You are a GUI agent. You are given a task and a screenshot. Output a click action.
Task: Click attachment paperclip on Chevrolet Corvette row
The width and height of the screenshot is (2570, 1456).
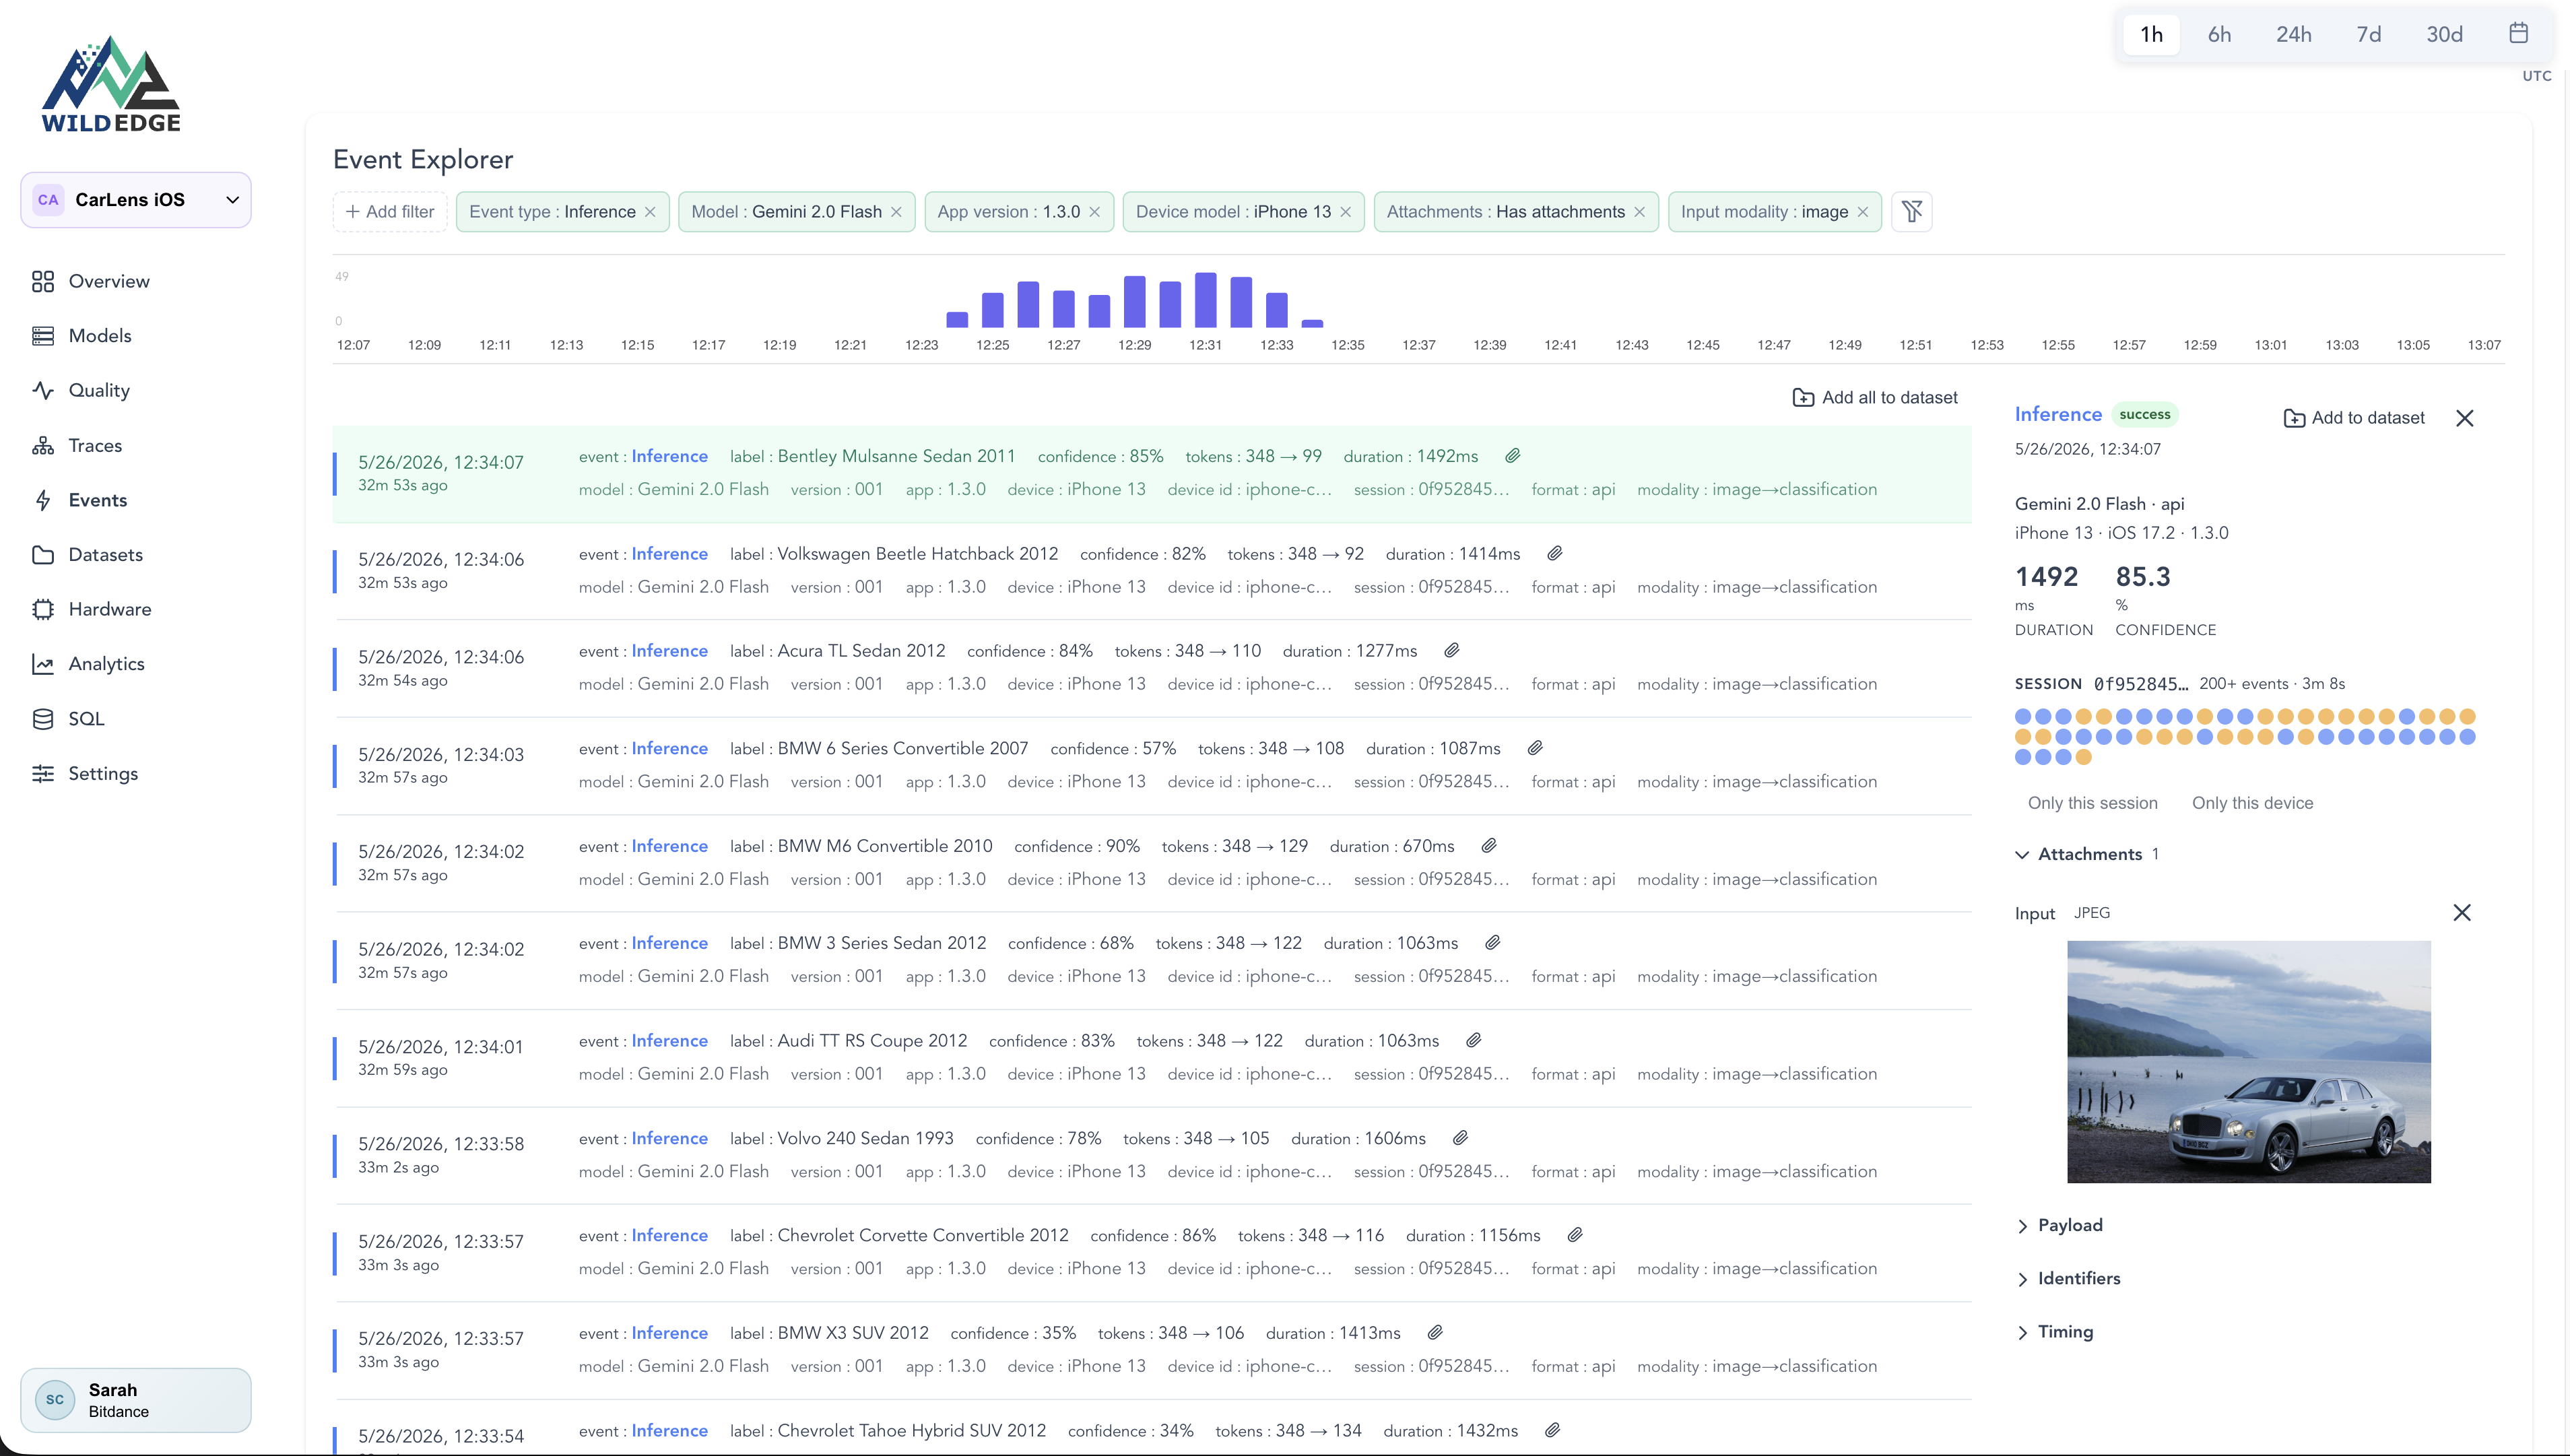(x=1575, y=1235)
